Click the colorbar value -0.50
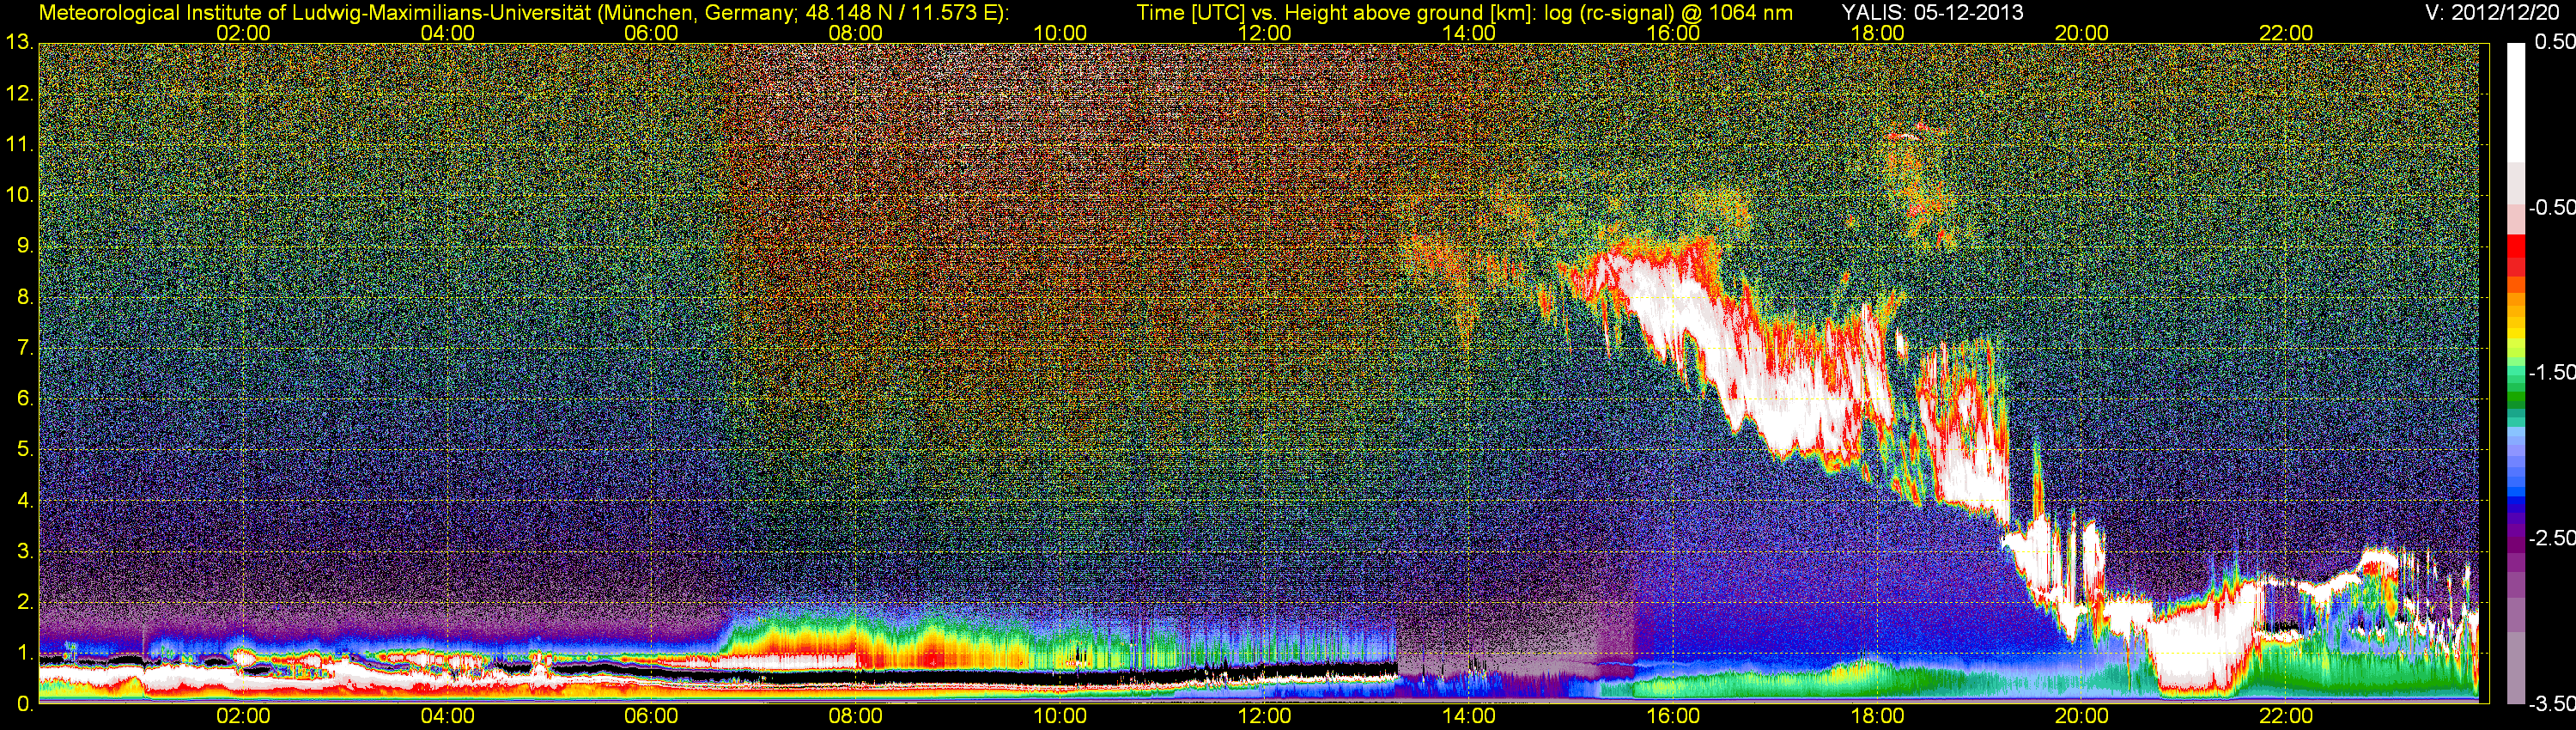Viewport: 2576px width, 730px height. [2552, 207]
